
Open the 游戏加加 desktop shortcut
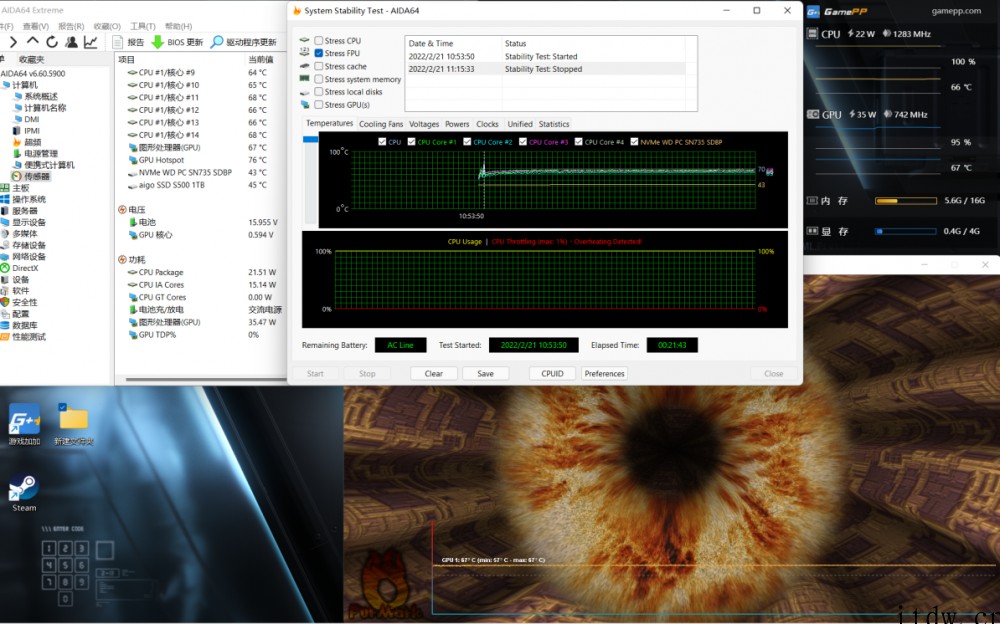(24, 424)
